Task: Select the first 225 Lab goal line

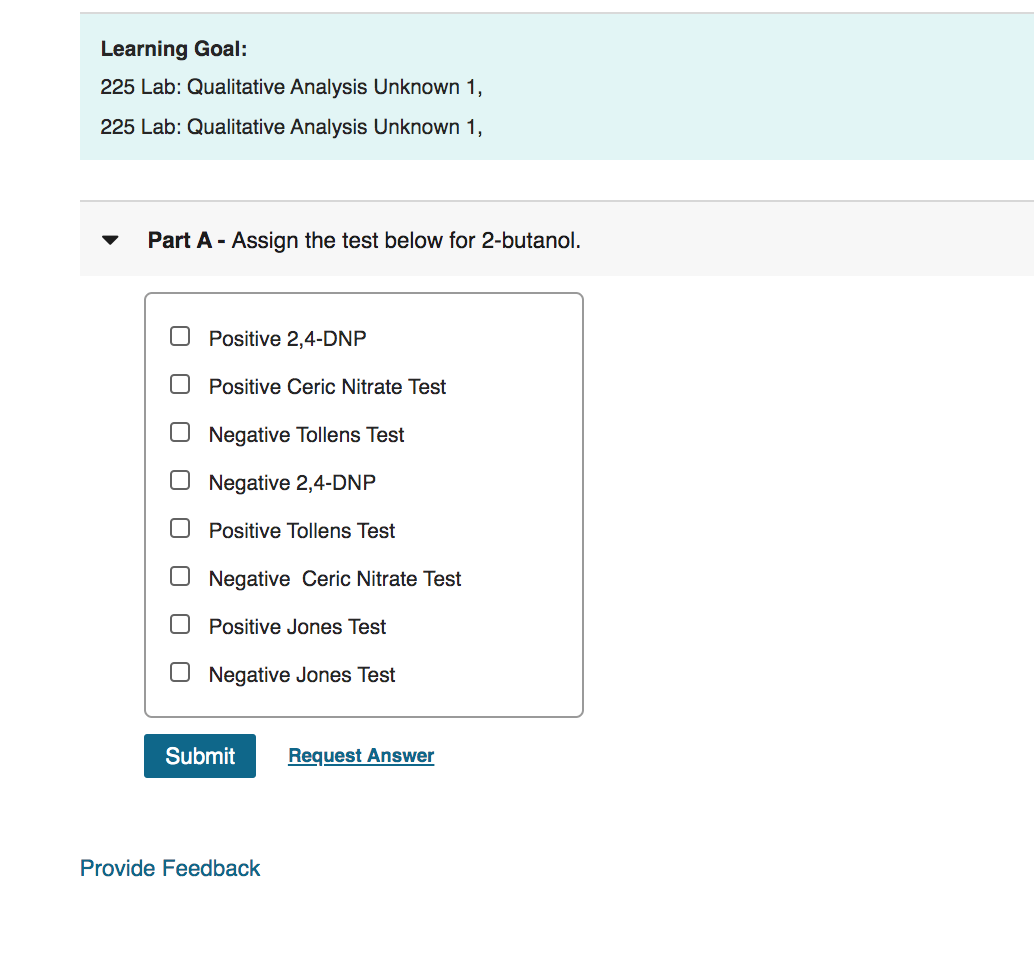Action: pos(290,87)
